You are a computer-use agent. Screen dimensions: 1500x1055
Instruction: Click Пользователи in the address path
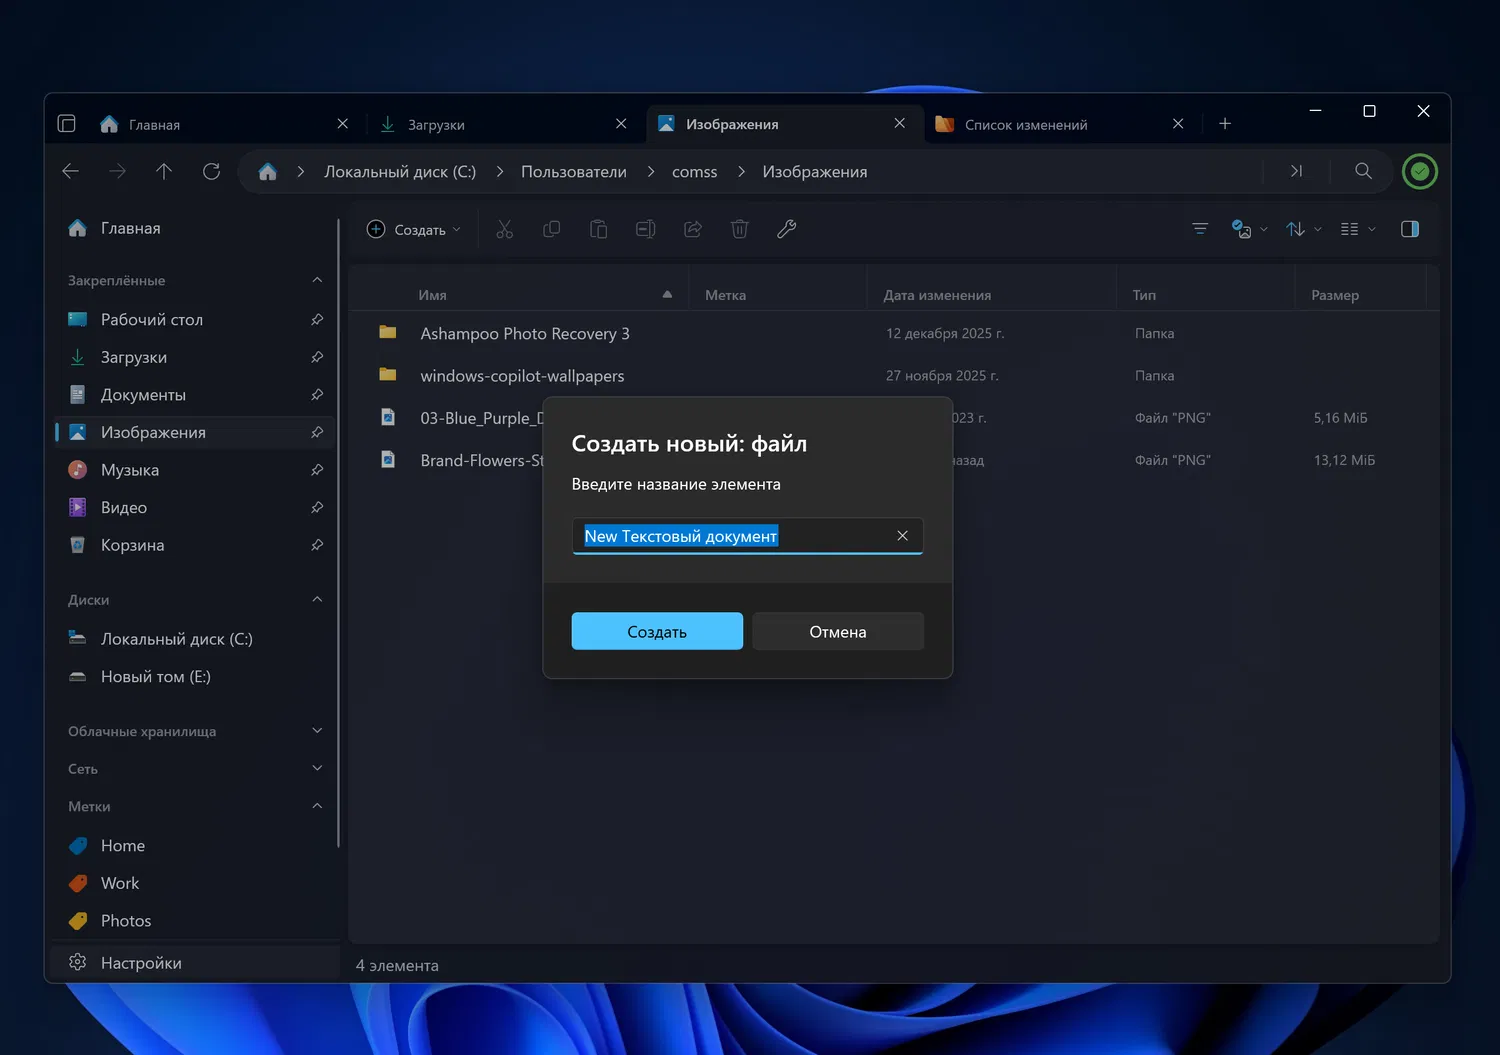coord(574,172)
